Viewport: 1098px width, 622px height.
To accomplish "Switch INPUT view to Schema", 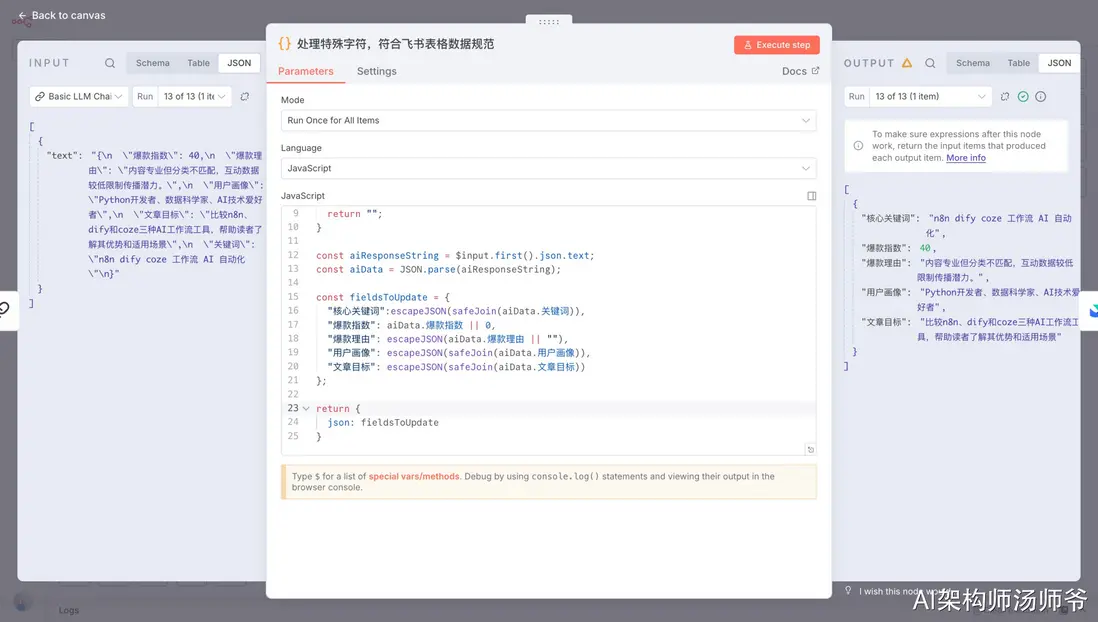I will click(x=153, y=63).
